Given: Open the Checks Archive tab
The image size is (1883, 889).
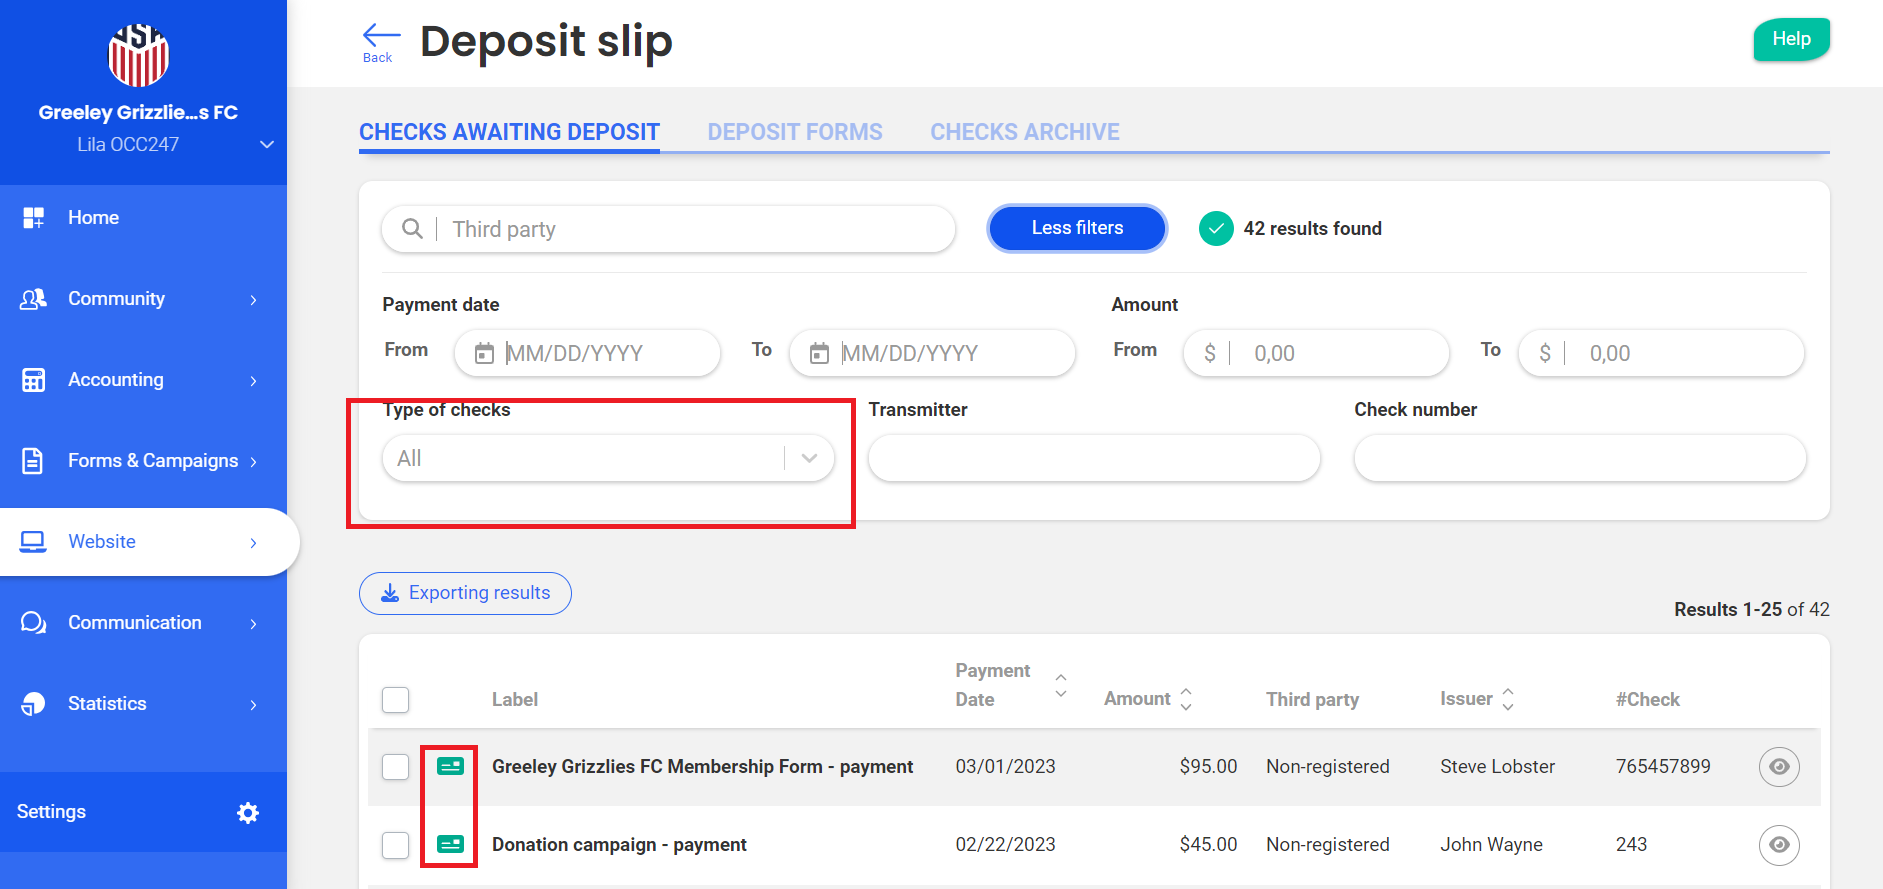Looking at the screenshot, I should [1024, 132].
